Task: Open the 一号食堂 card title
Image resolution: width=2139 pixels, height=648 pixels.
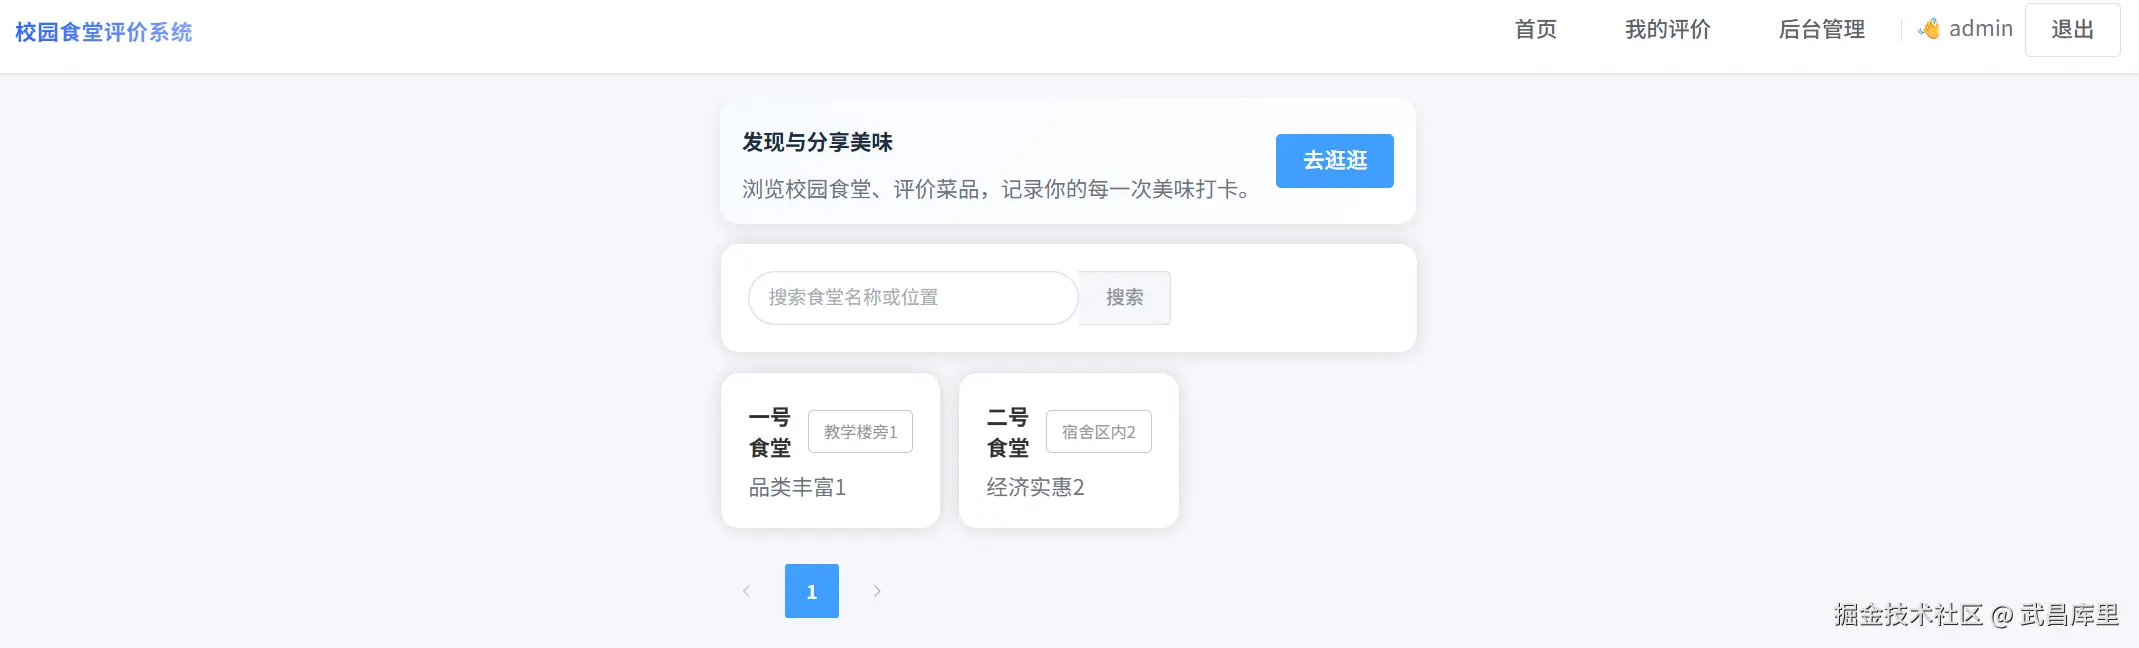Action: (x=770, y=432)
